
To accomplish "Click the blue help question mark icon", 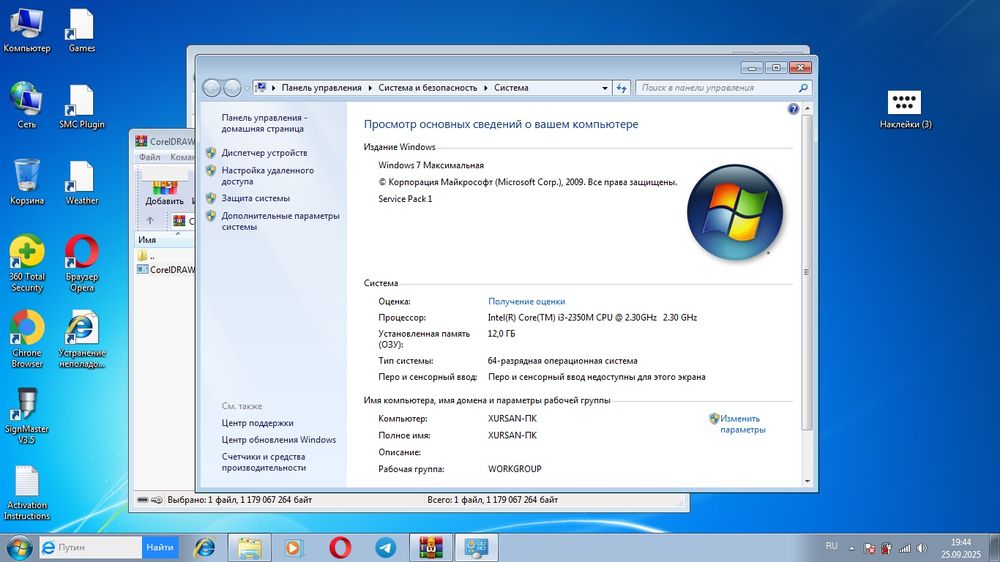I will click(793, 109).
